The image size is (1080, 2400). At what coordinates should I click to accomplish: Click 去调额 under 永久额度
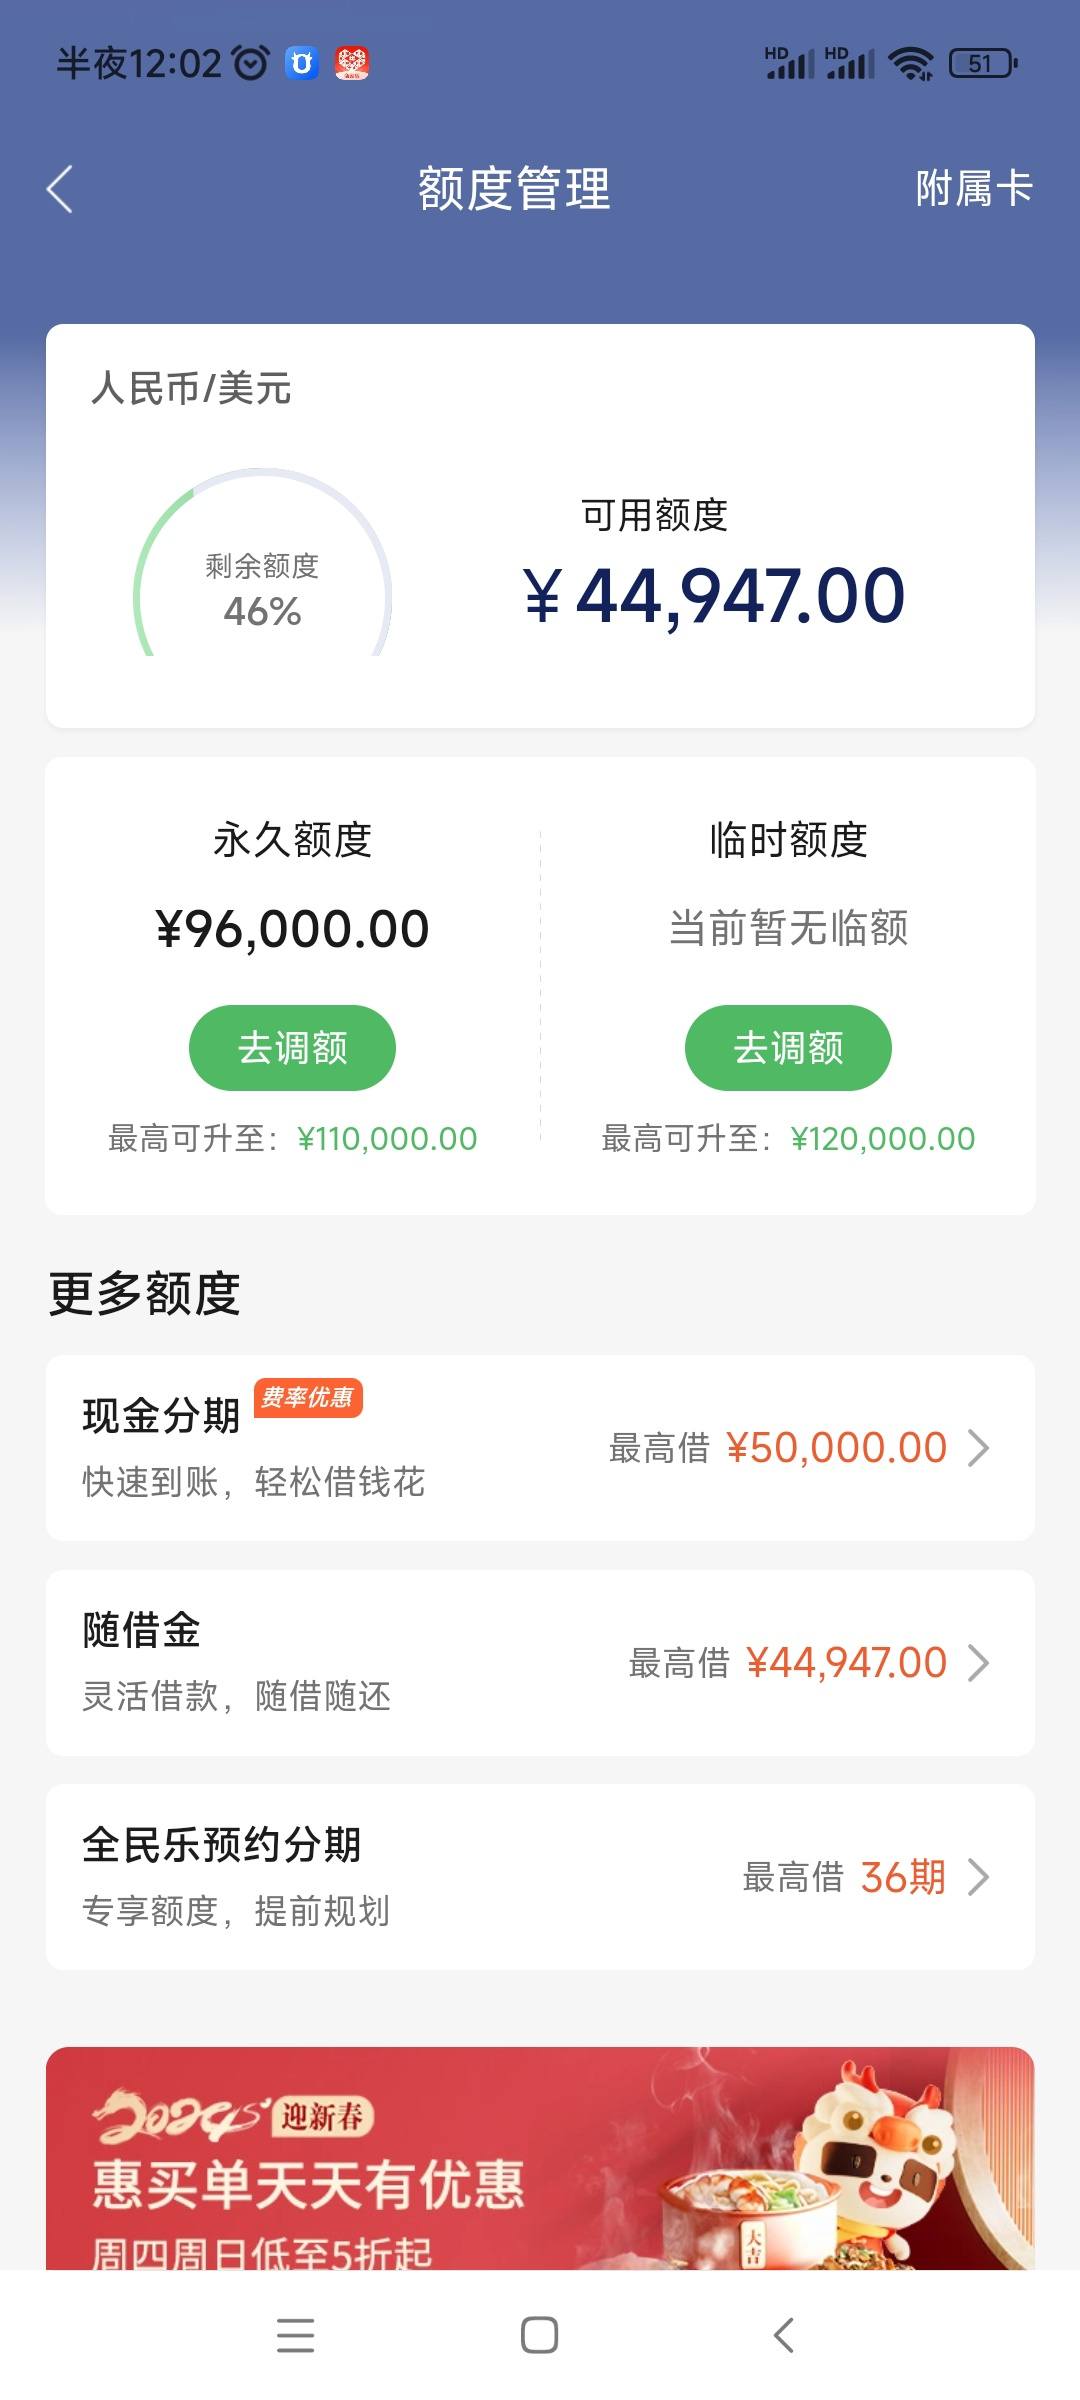[292, 1048]
